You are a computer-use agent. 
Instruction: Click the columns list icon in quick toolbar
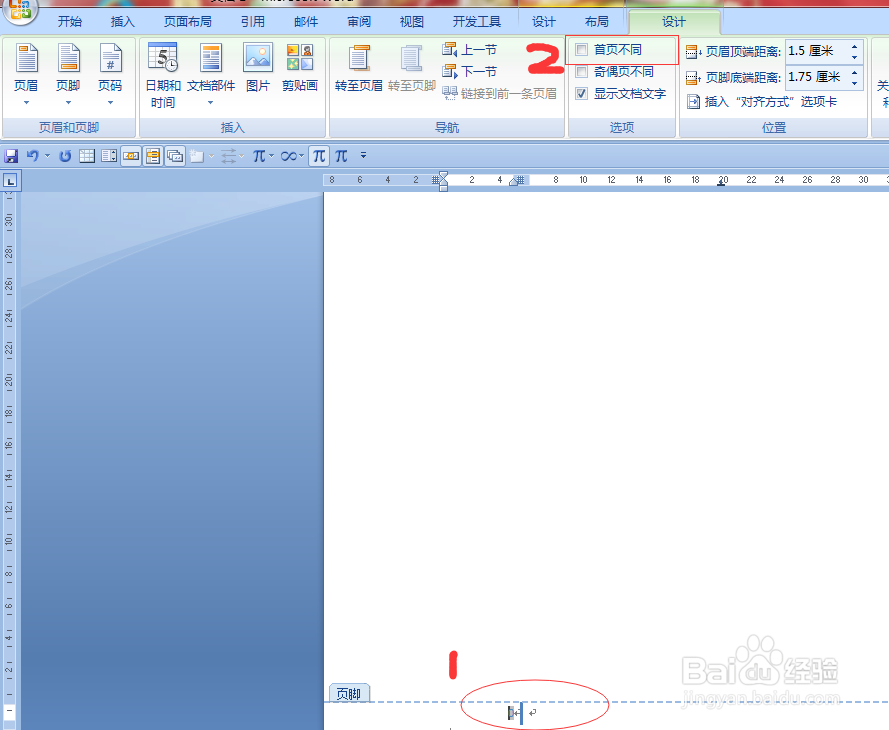coord(109,156)
